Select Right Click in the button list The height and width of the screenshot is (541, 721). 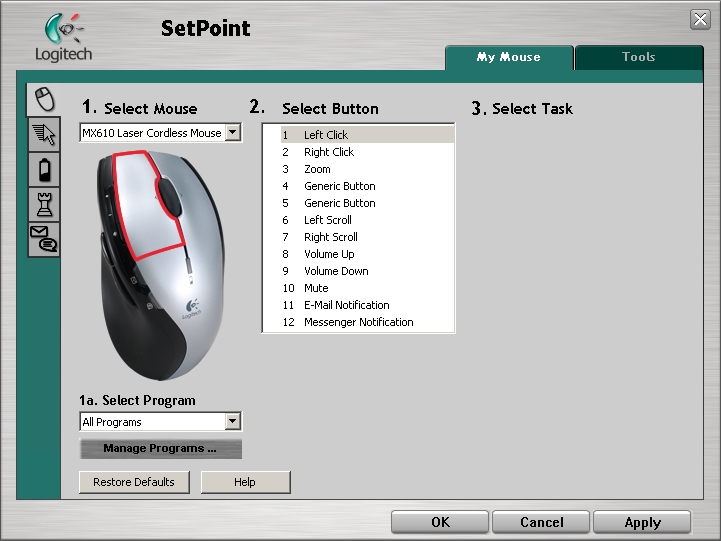click(x=329, y=152)
